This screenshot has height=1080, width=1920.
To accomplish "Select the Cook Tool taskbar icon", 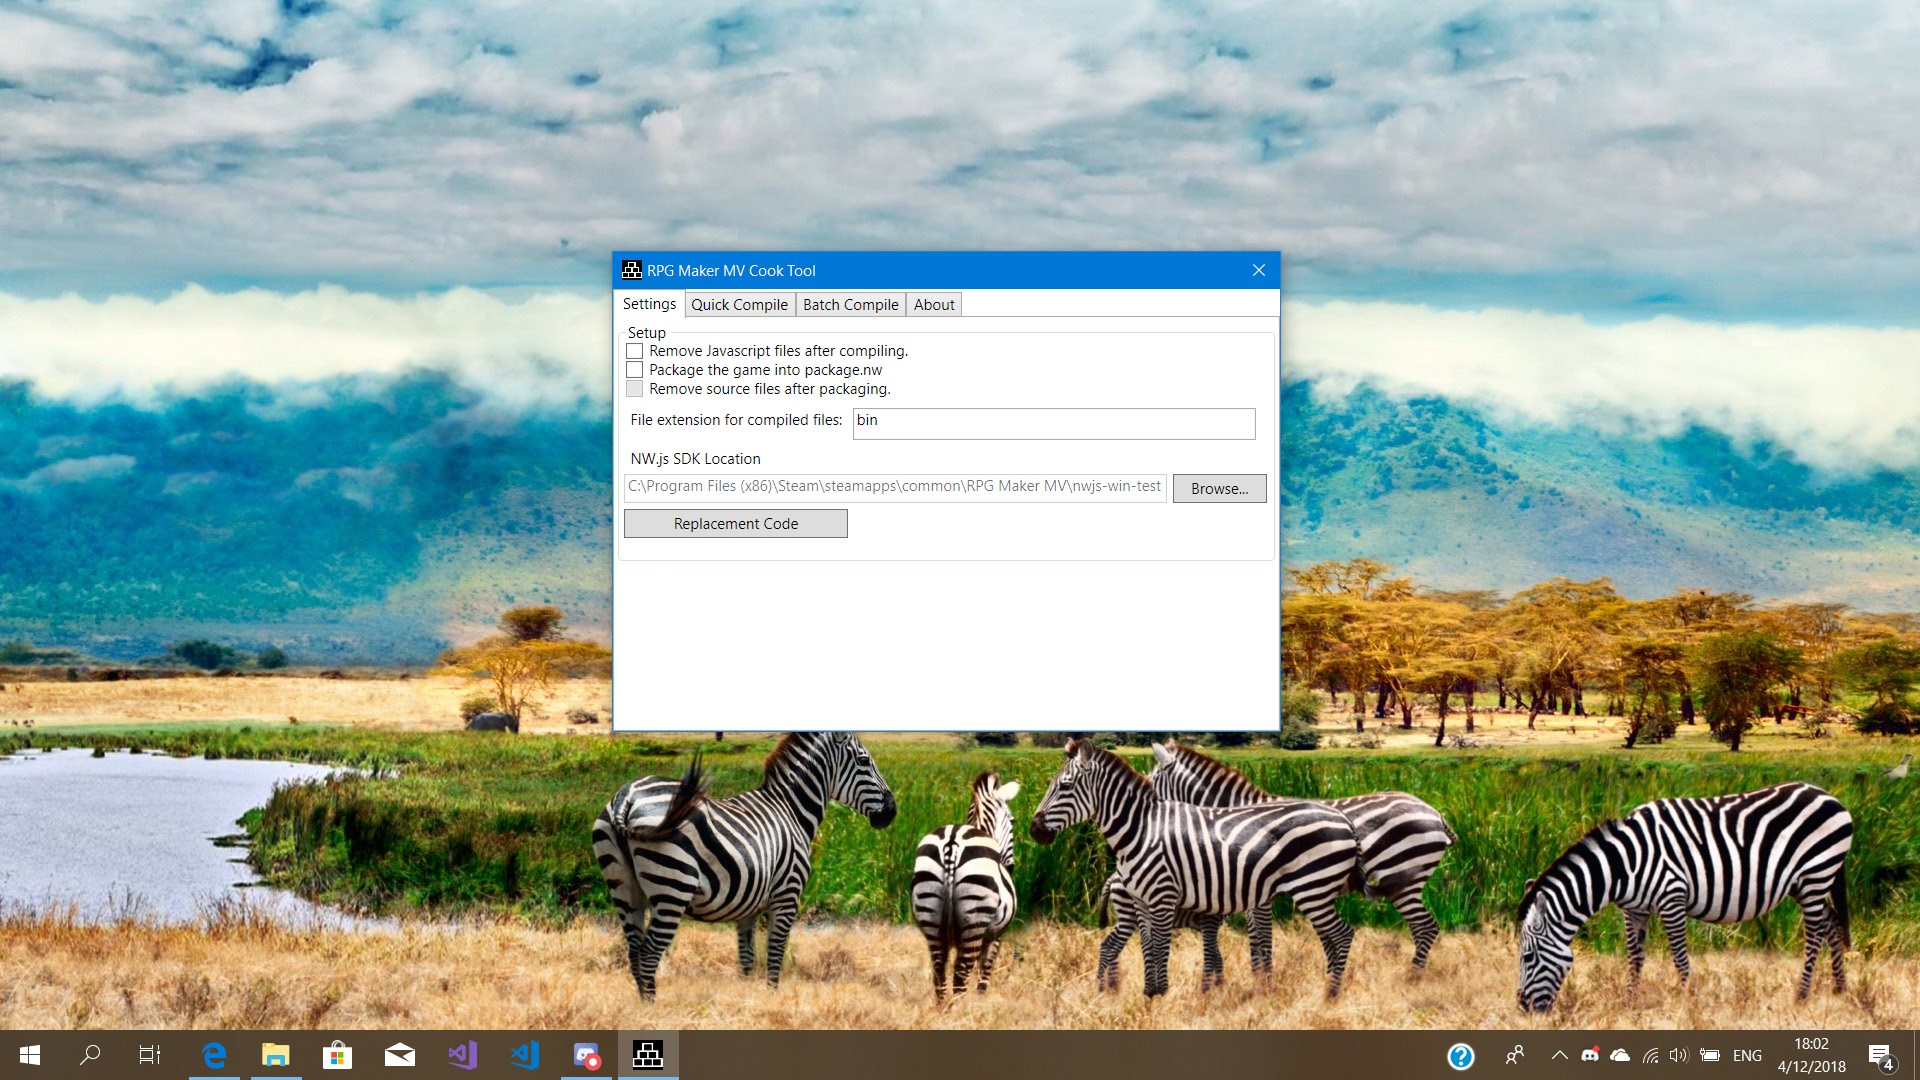I will click(x=648, y=1055).
